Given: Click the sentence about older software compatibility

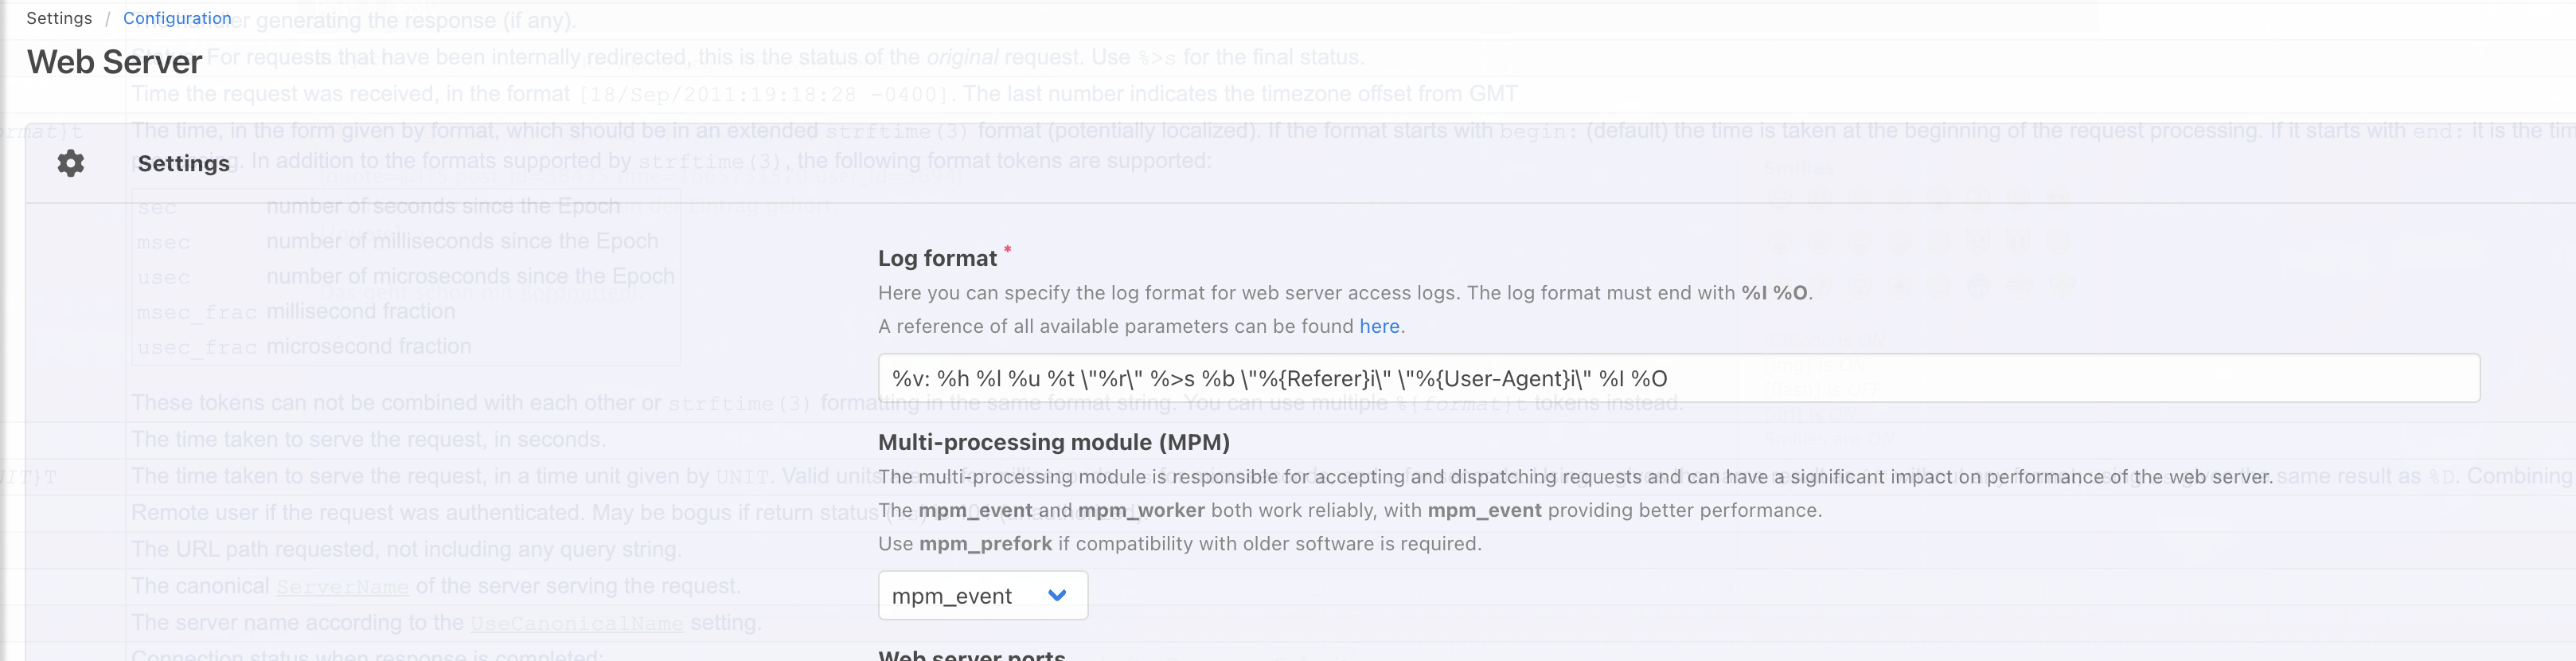Looking at the screenshot, I should (x=1179, y=543).
